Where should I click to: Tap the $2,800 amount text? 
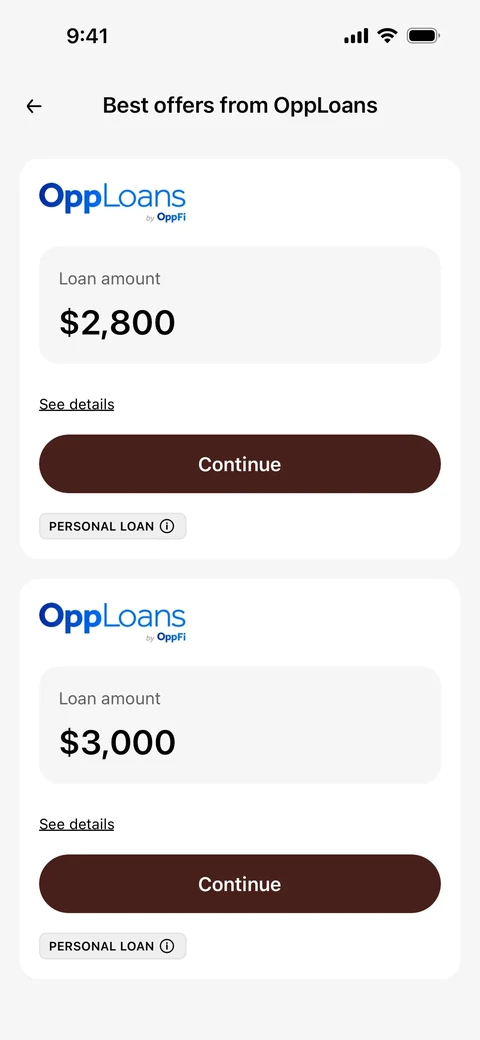coord(117,323)
